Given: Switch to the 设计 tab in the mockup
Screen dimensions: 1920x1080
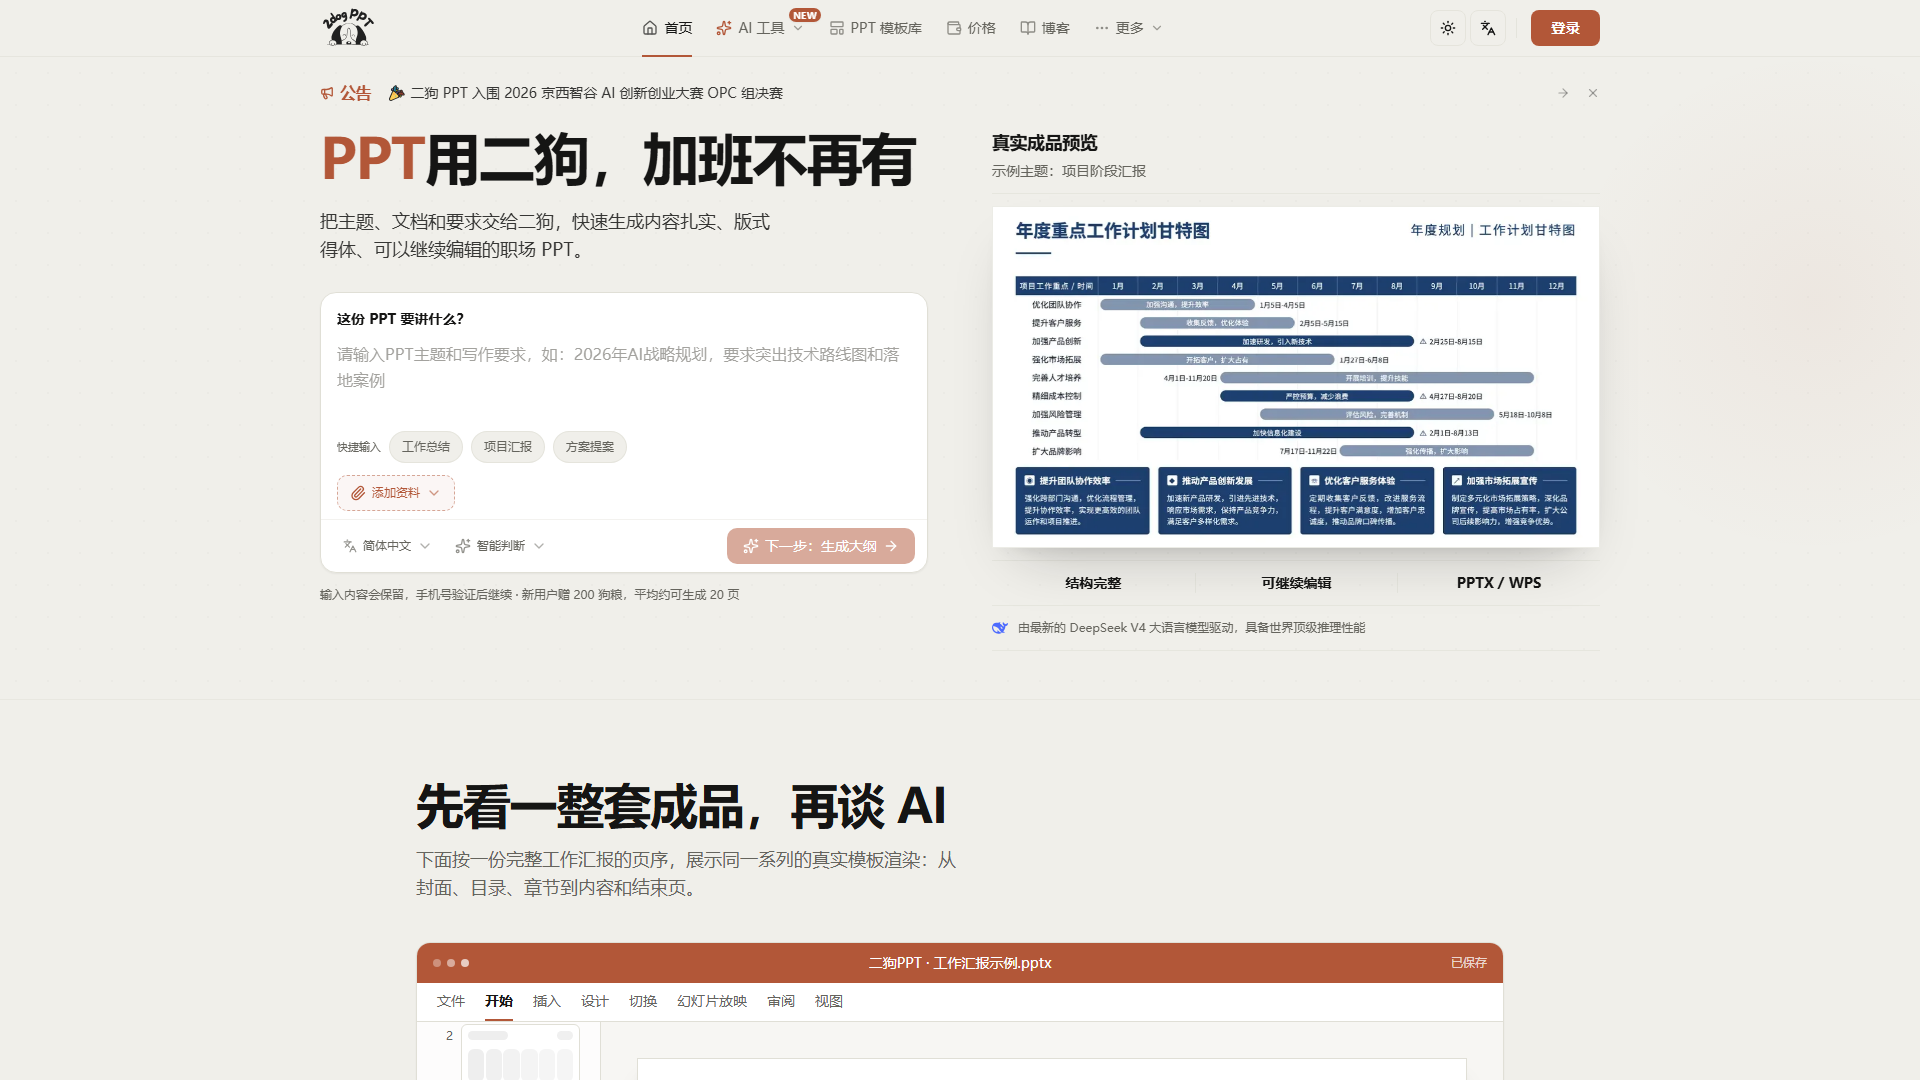Looking at the screenshot, I should tap(595, 1001).
